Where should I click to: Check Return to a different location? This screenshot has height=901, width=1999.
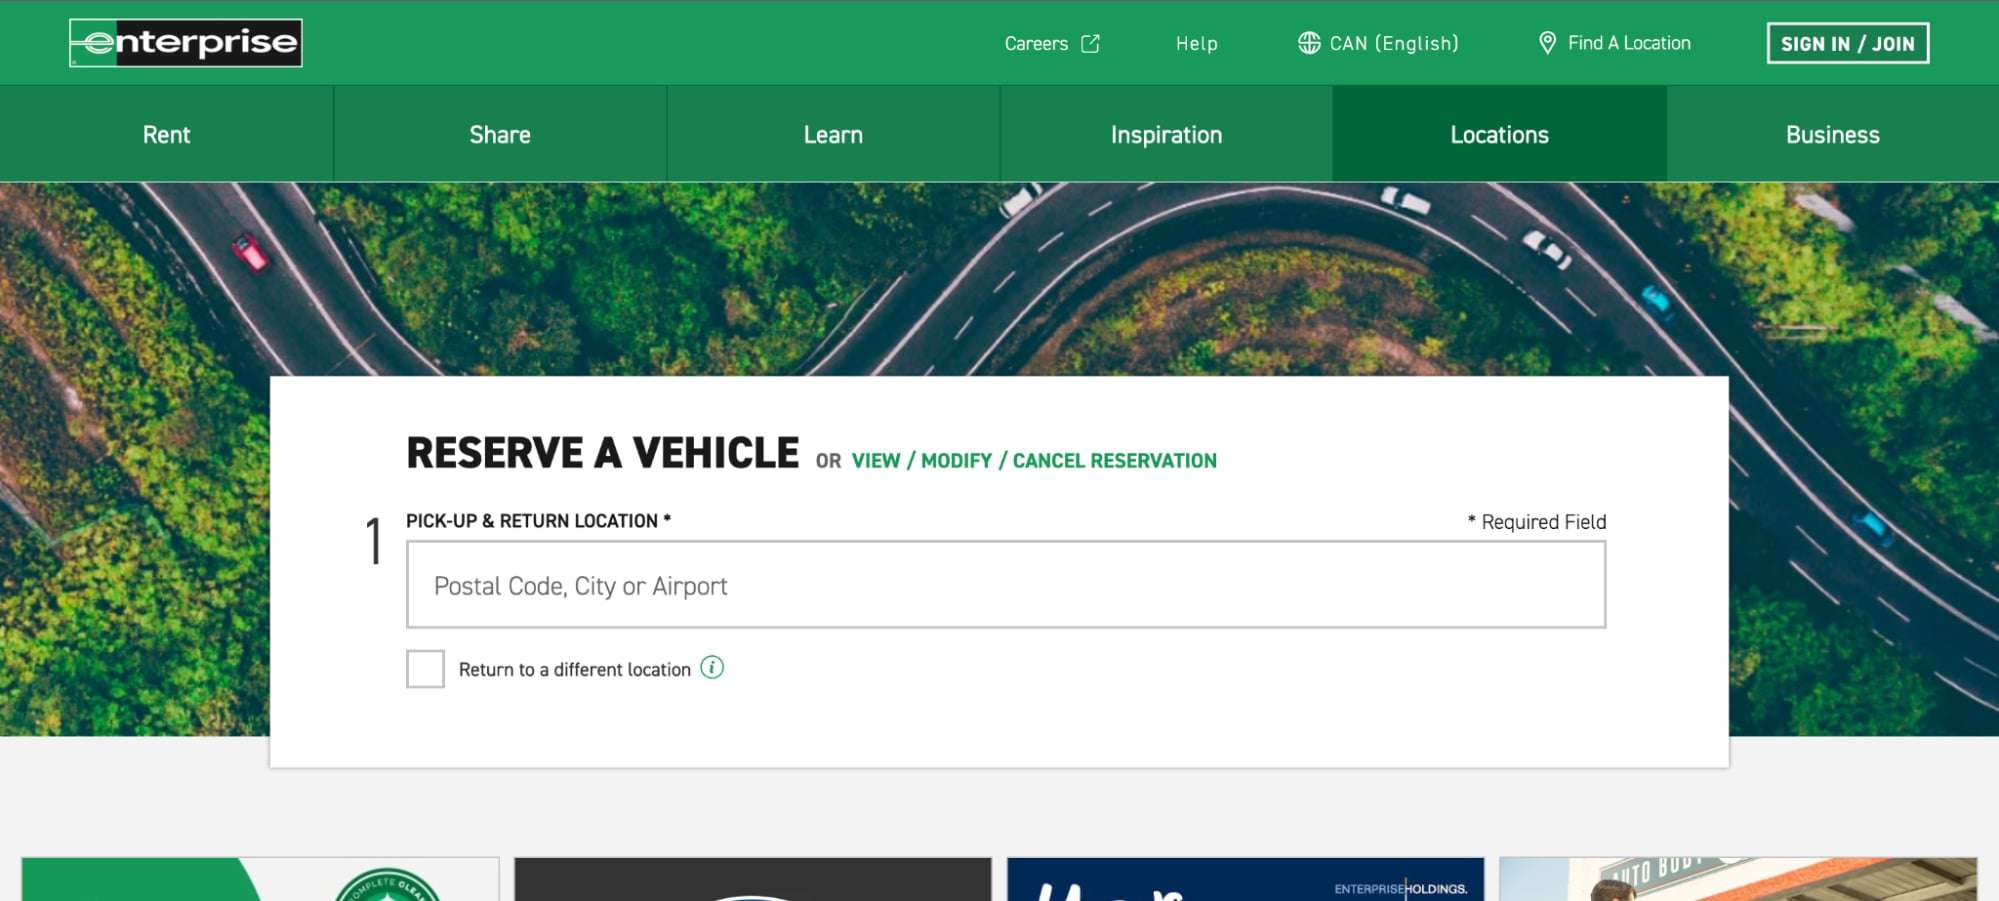point(425,669)
